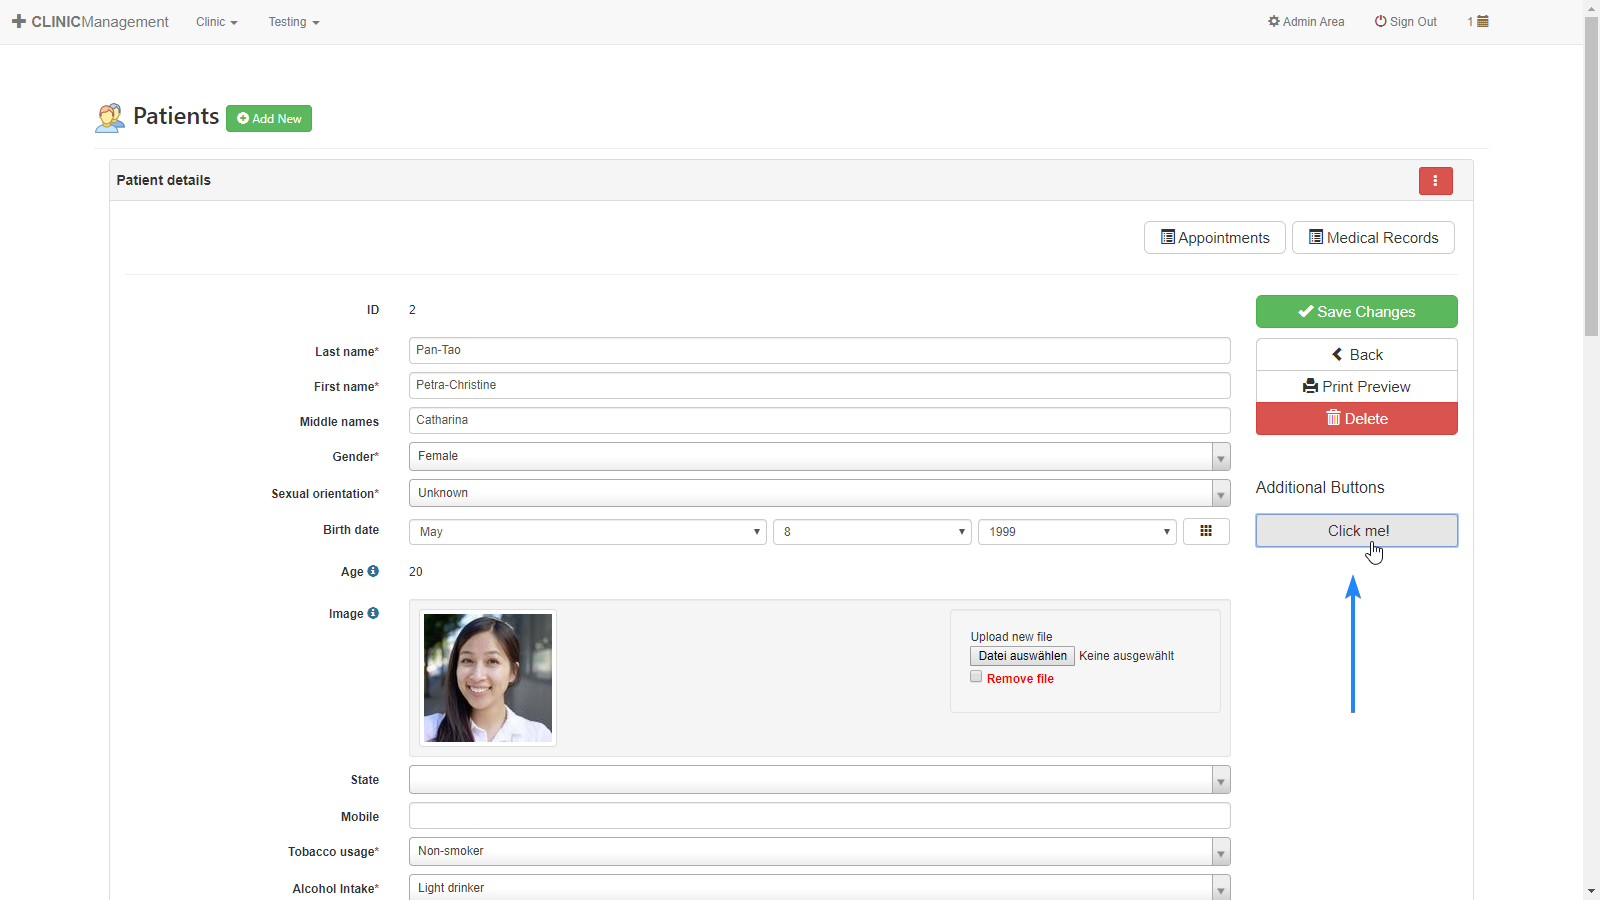The height and width of the screenshot is (900, 1600).
Task: Click the red three-dots options button
Action: tap(1435, 181)
